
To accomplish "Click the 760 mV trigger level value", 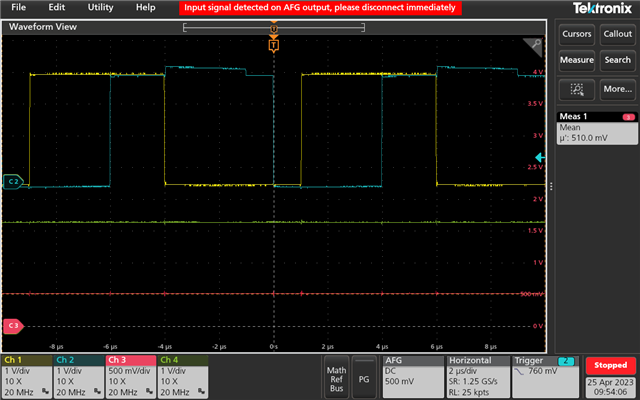I will coord(542,371).
